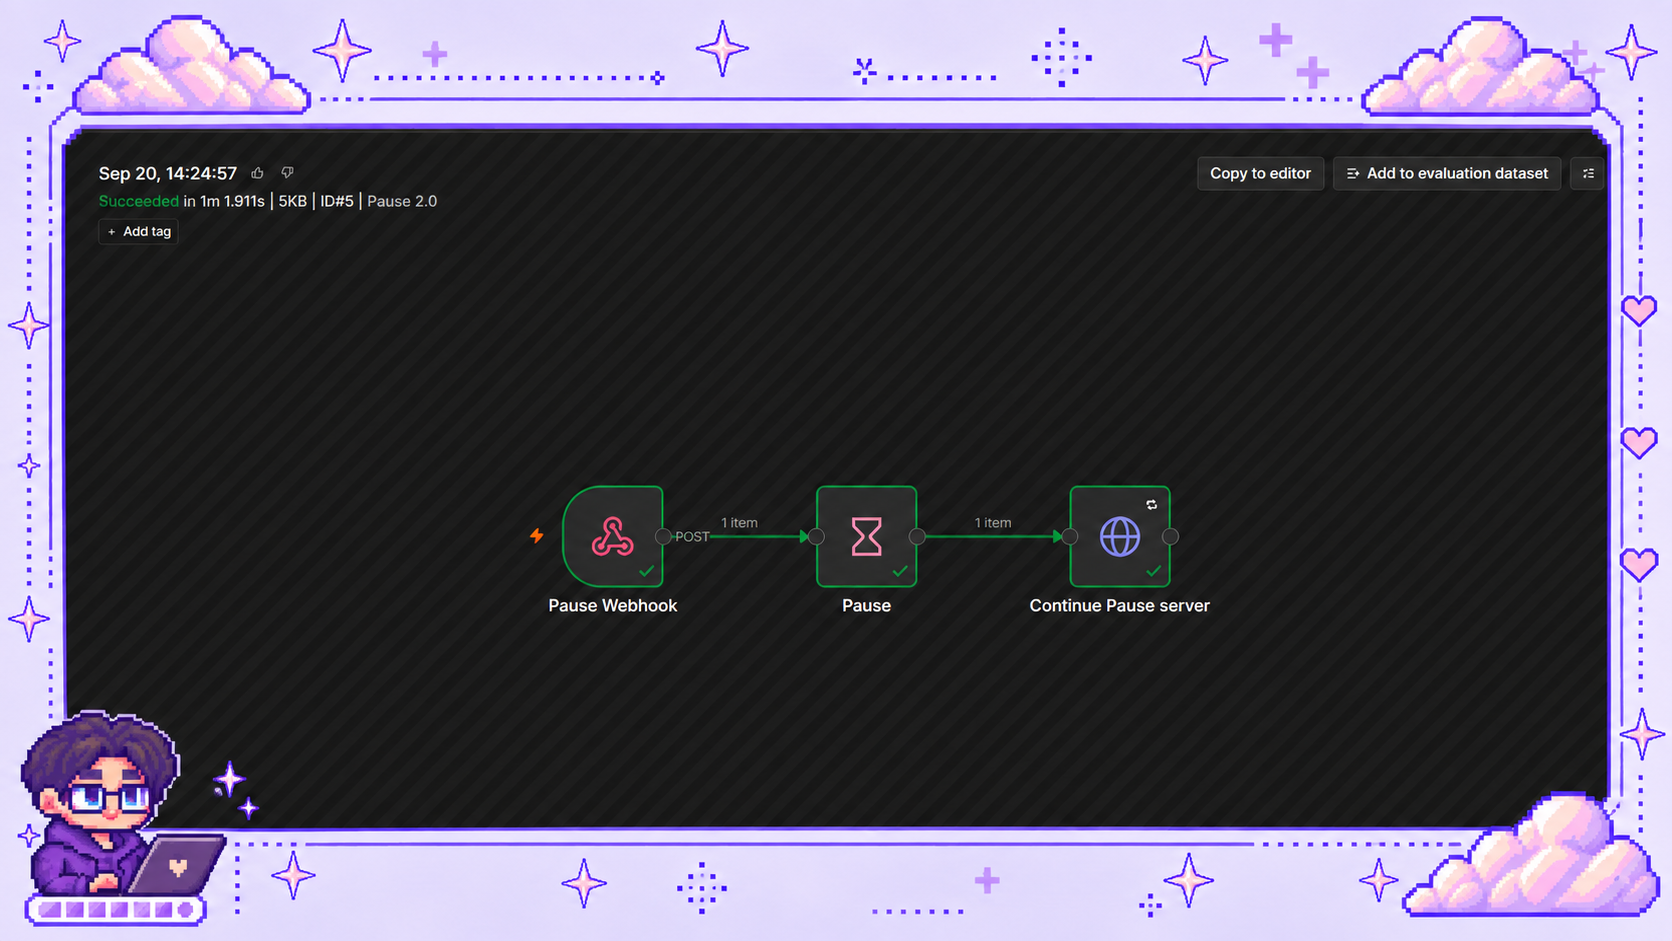
Task: Click the retry icon on the Continue Pause server node
Action: pos(1152,505)
